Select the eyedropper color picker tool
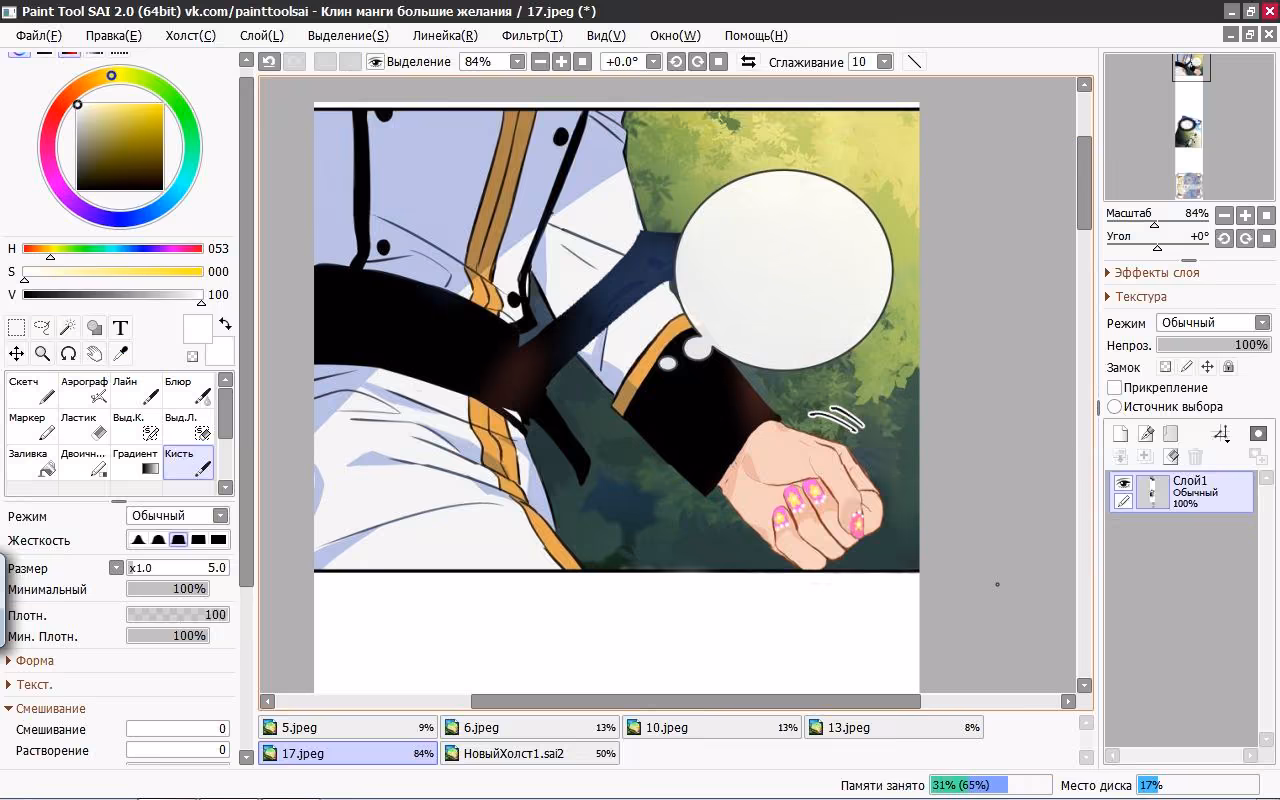Image resolution: width=1280 pixels, height=800 pixels. 120,353
